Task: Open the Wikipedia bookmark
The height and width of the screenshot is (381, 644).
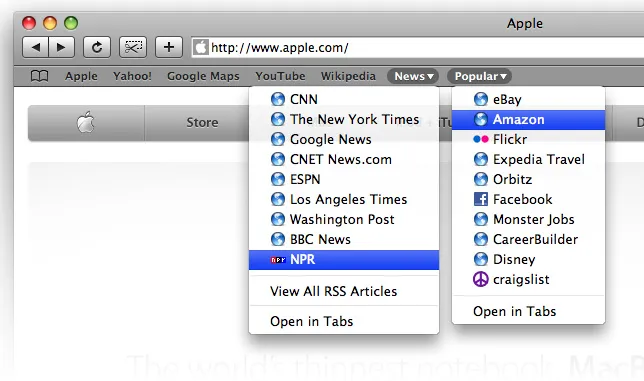Action: tap(348, 76)
